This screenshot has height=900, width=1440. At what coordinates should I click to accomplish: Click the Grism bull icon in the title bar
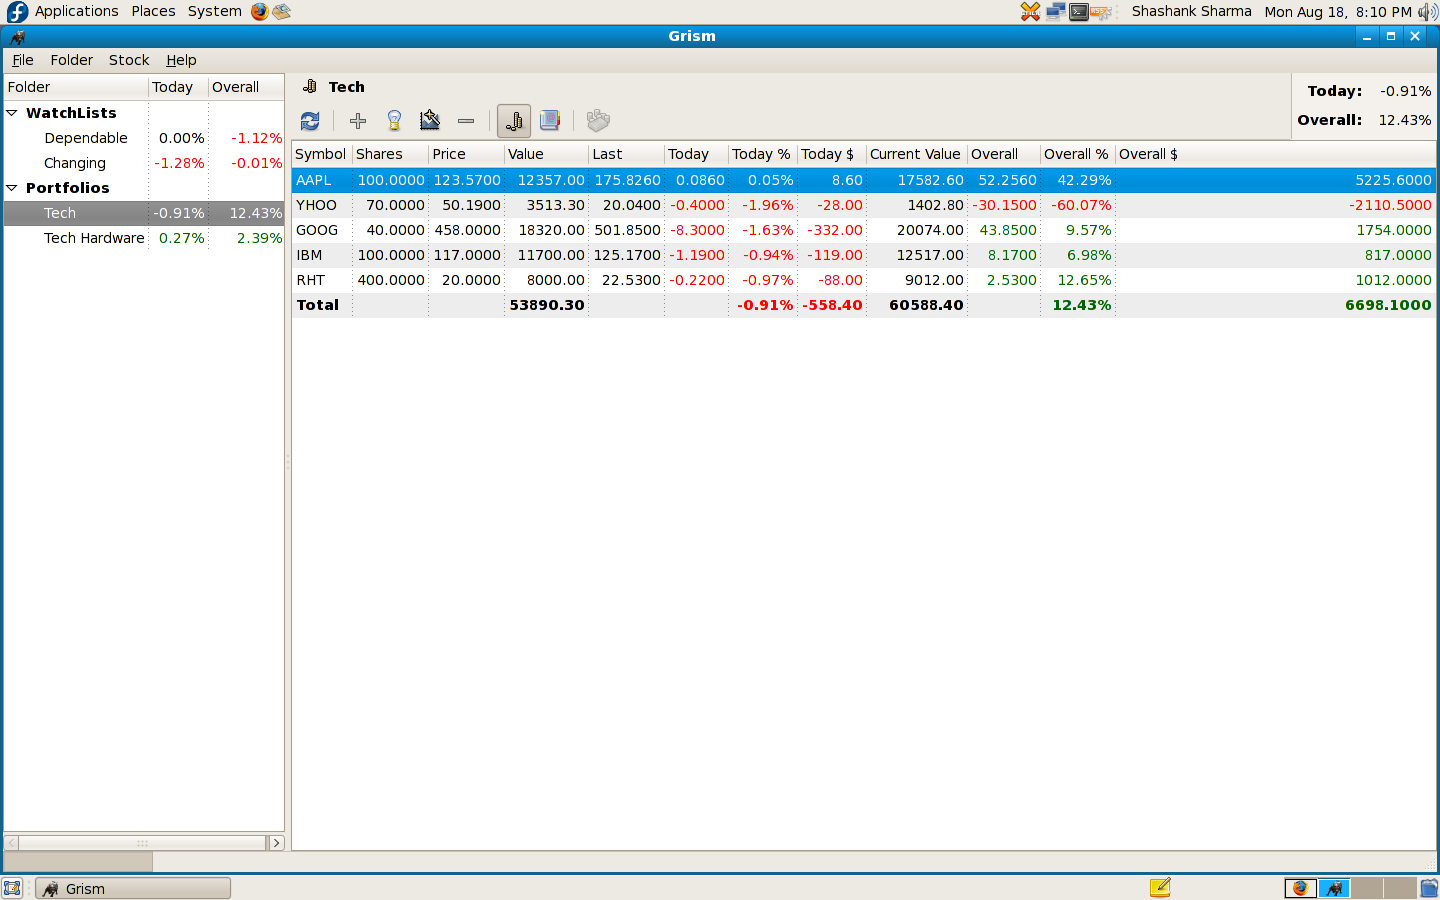[x=17, y=36]
